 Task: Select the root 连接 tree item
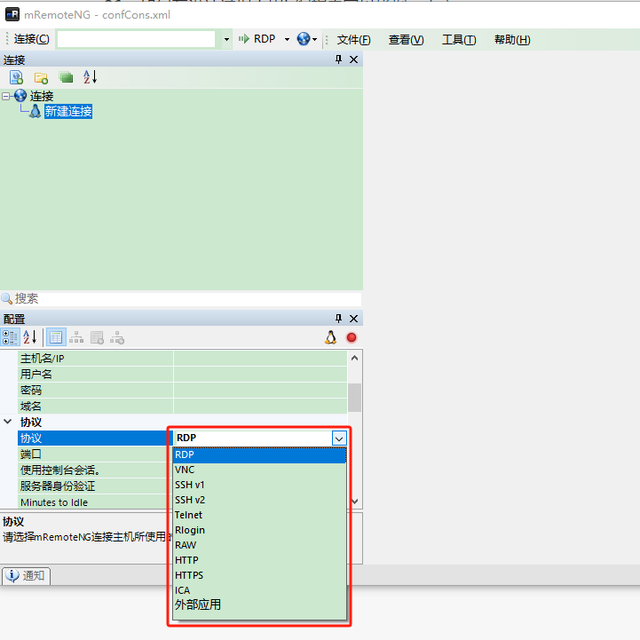pos(41,96)
